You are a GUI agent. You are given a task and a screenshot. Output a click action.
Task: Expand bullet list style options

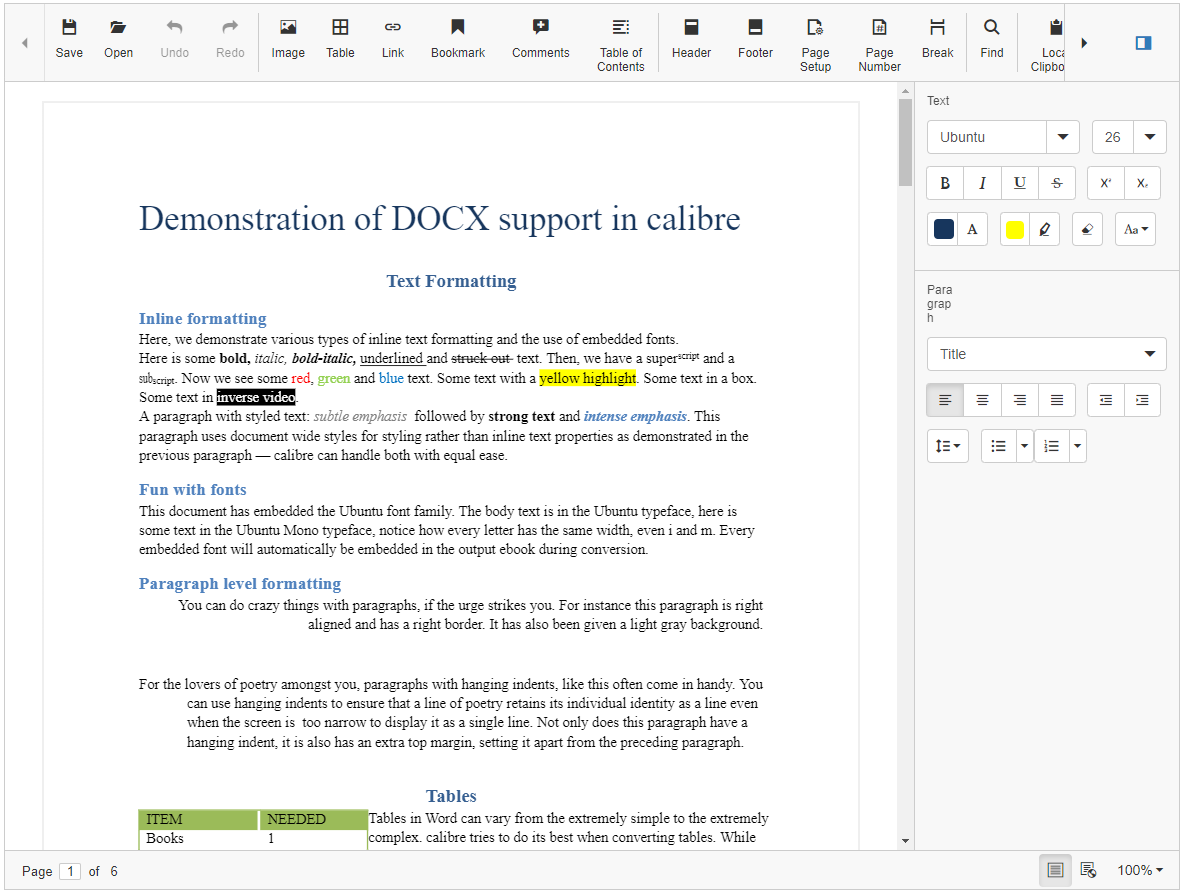click(1024, 446)
